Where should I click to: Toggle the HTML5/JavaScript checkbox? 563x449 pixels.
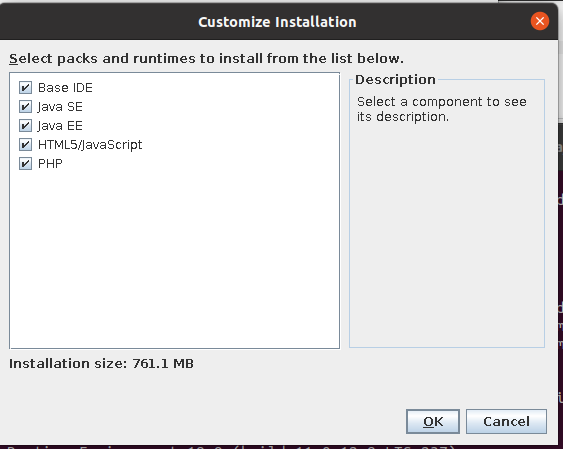[x=25, y=145]
